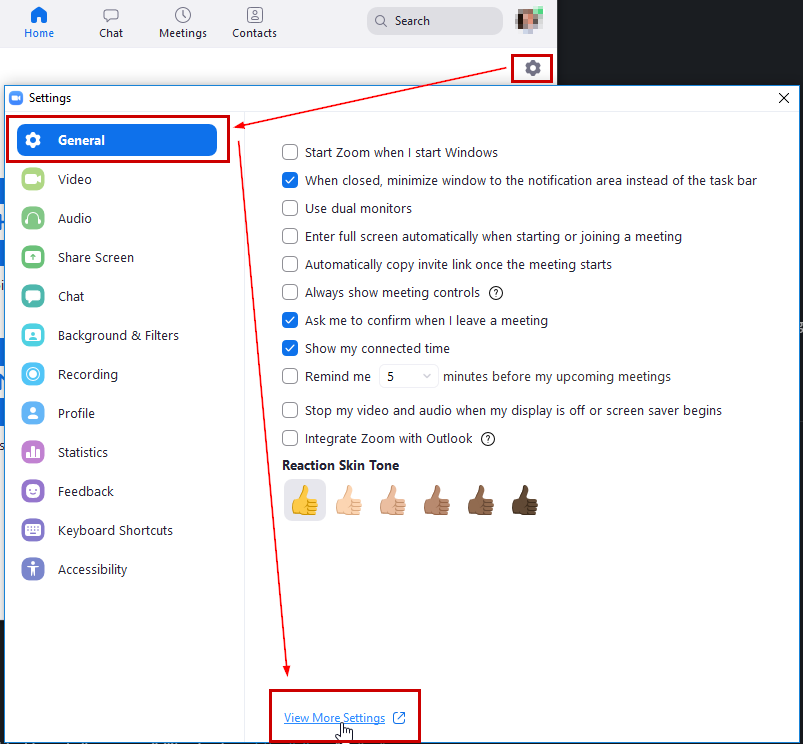The height and width of the screenshot is (744, 803).
Task: Click the Zoom logo in Settings title bar
Action: [x=16, y=98]
